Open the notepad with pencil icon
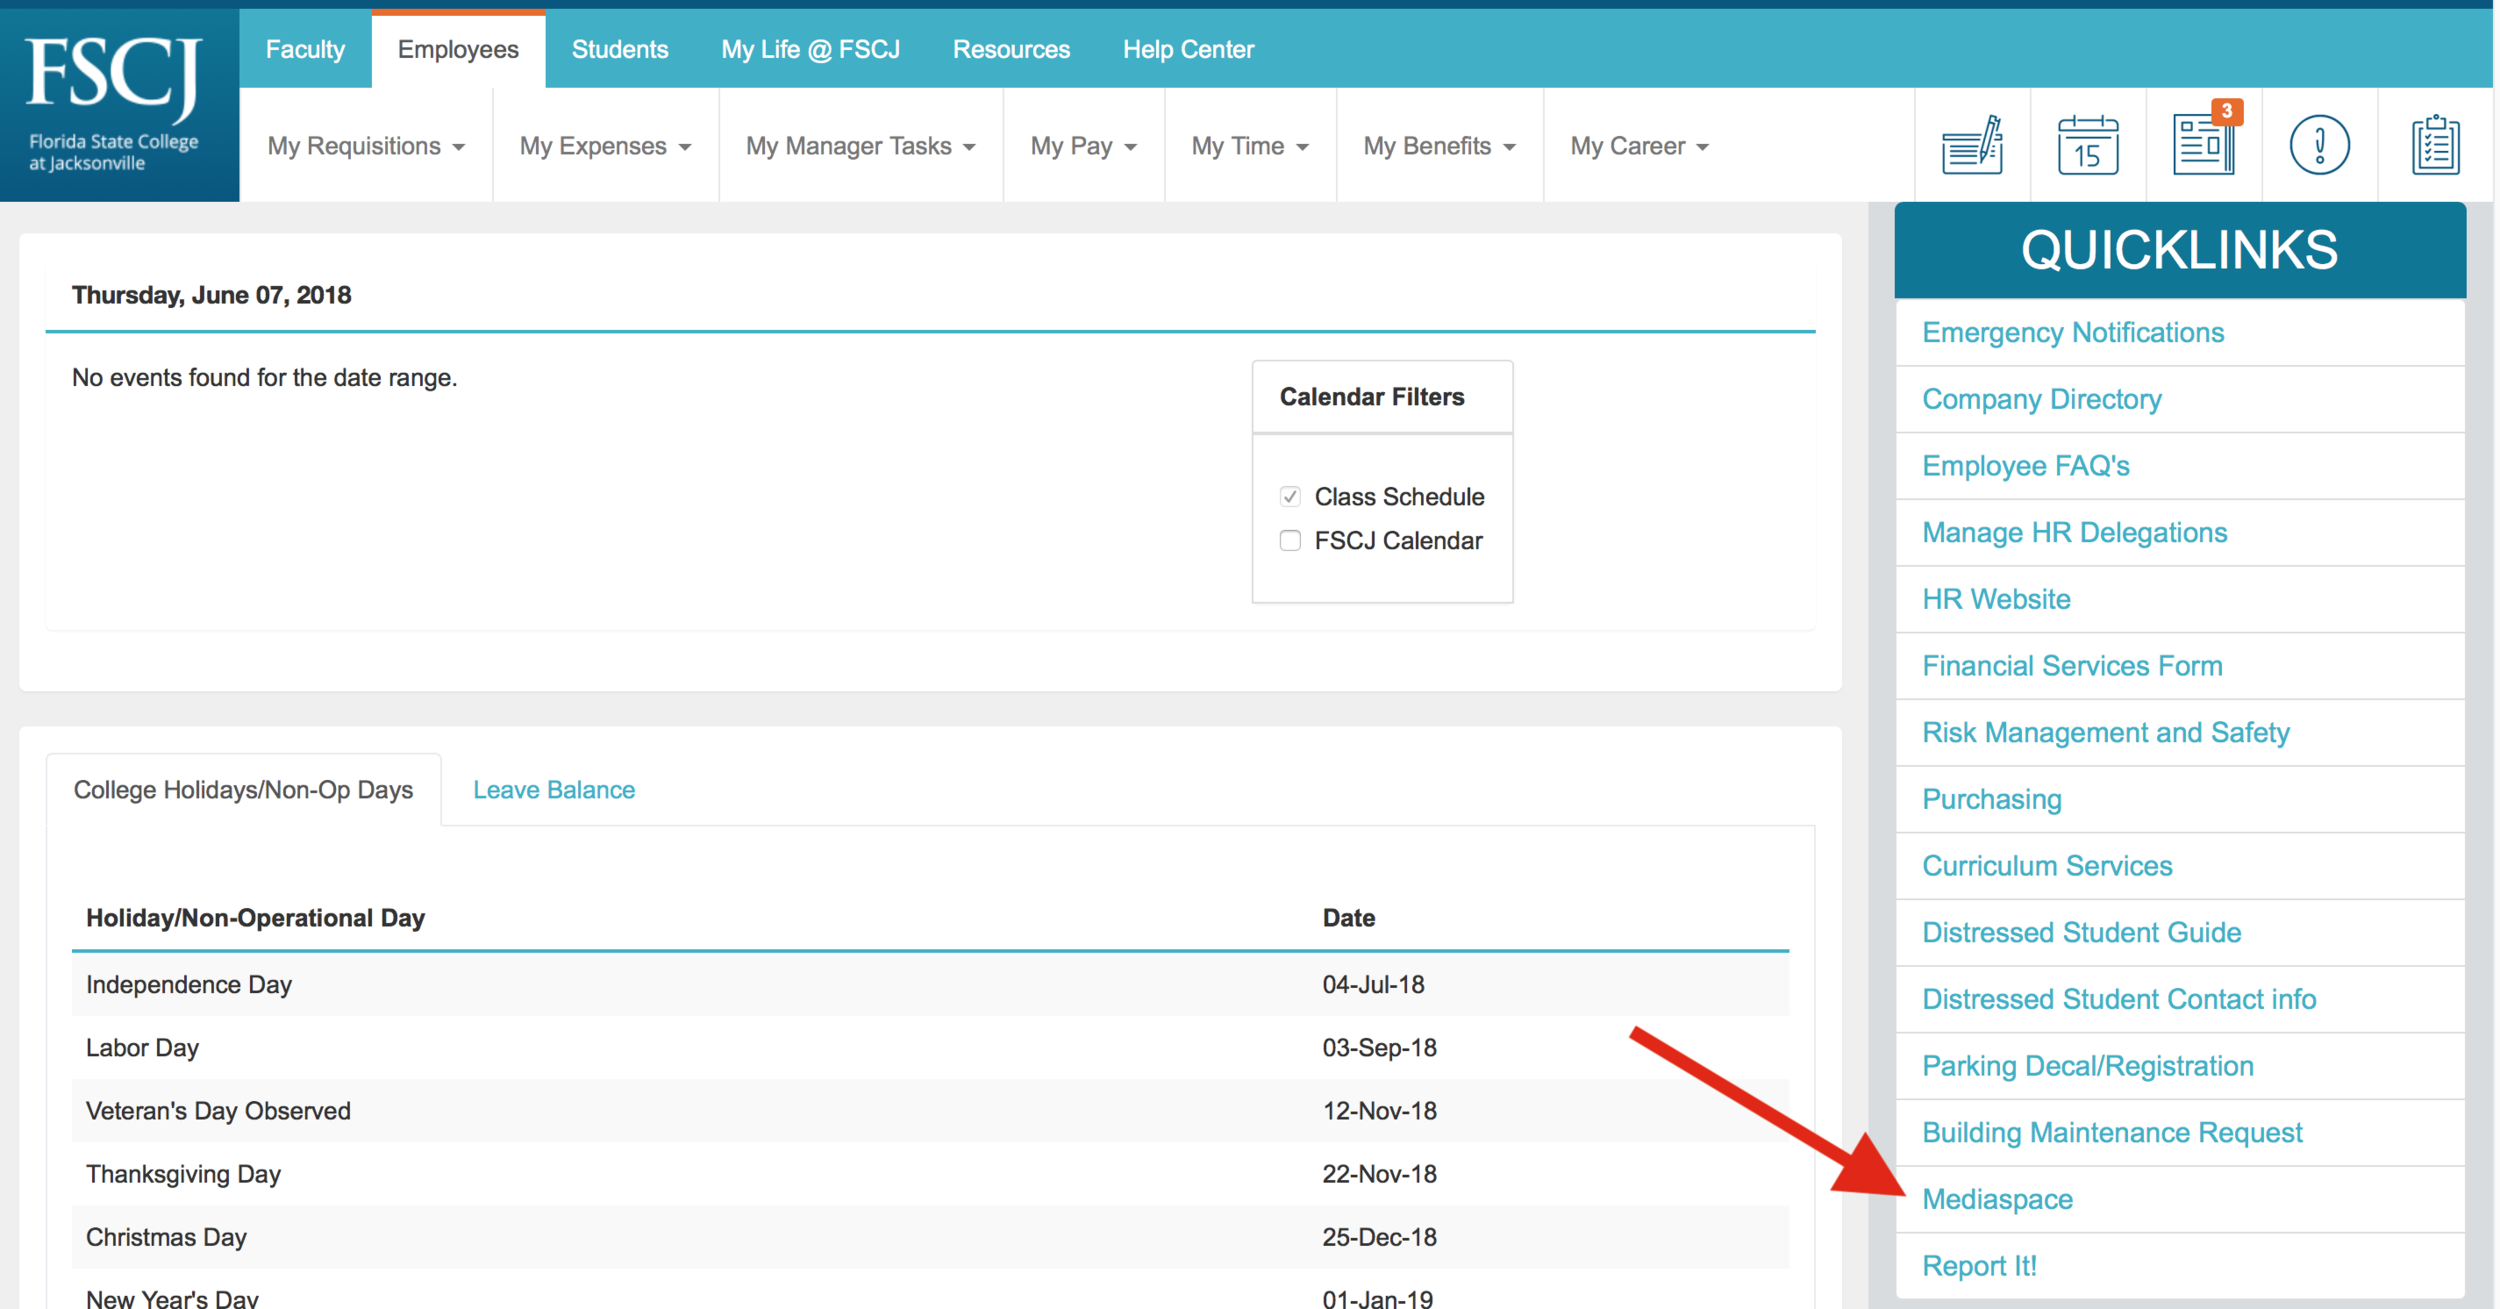 click(x=1972, y=146)
